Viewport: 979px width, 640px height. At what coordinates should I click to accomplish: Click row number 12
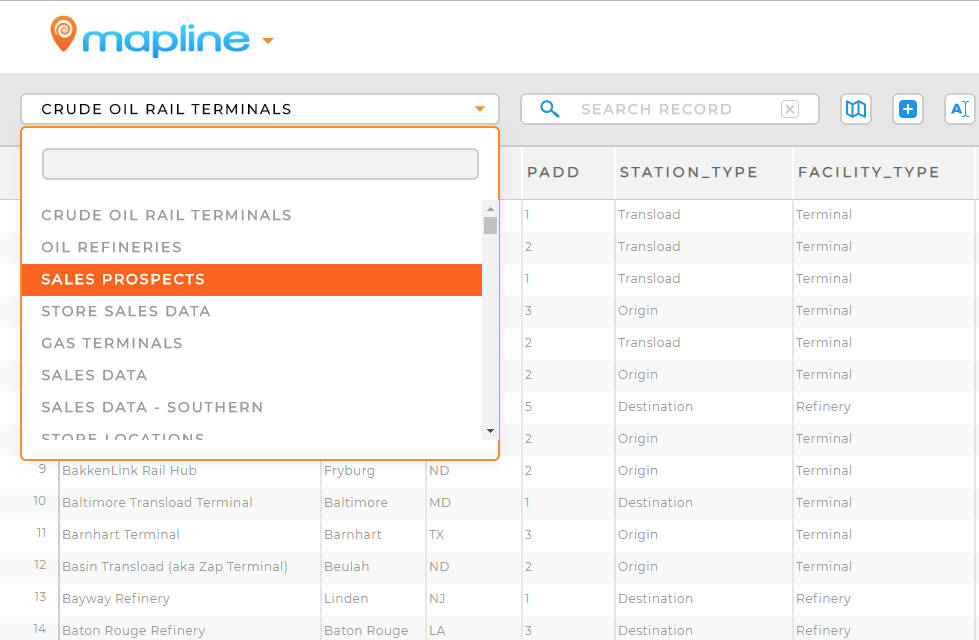40,565
